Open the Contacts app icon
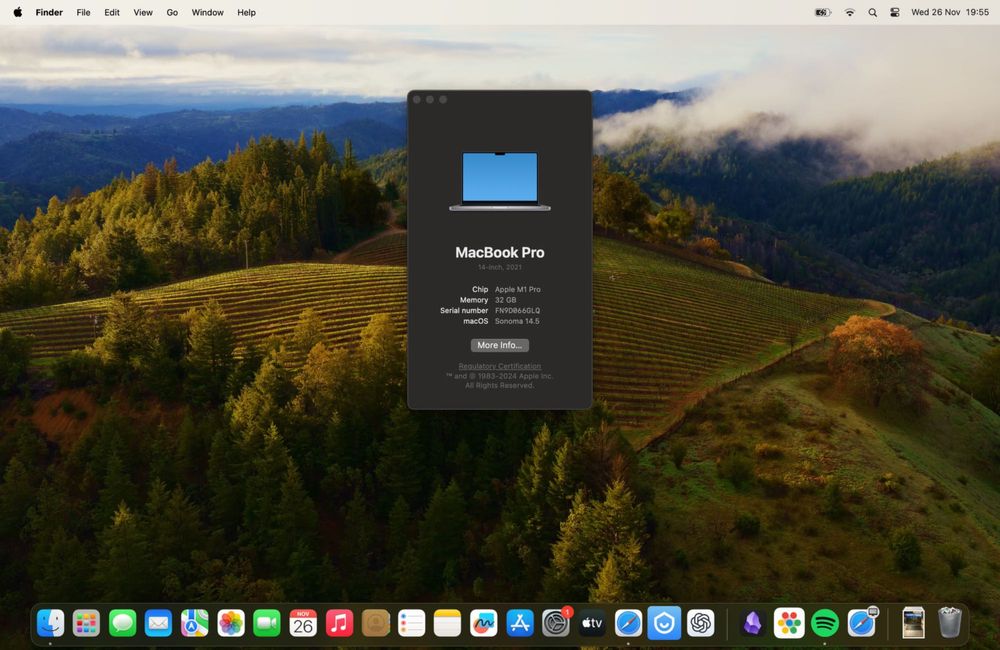Image resolution: width=1000 pixels, height=650 pixels. 376,623
